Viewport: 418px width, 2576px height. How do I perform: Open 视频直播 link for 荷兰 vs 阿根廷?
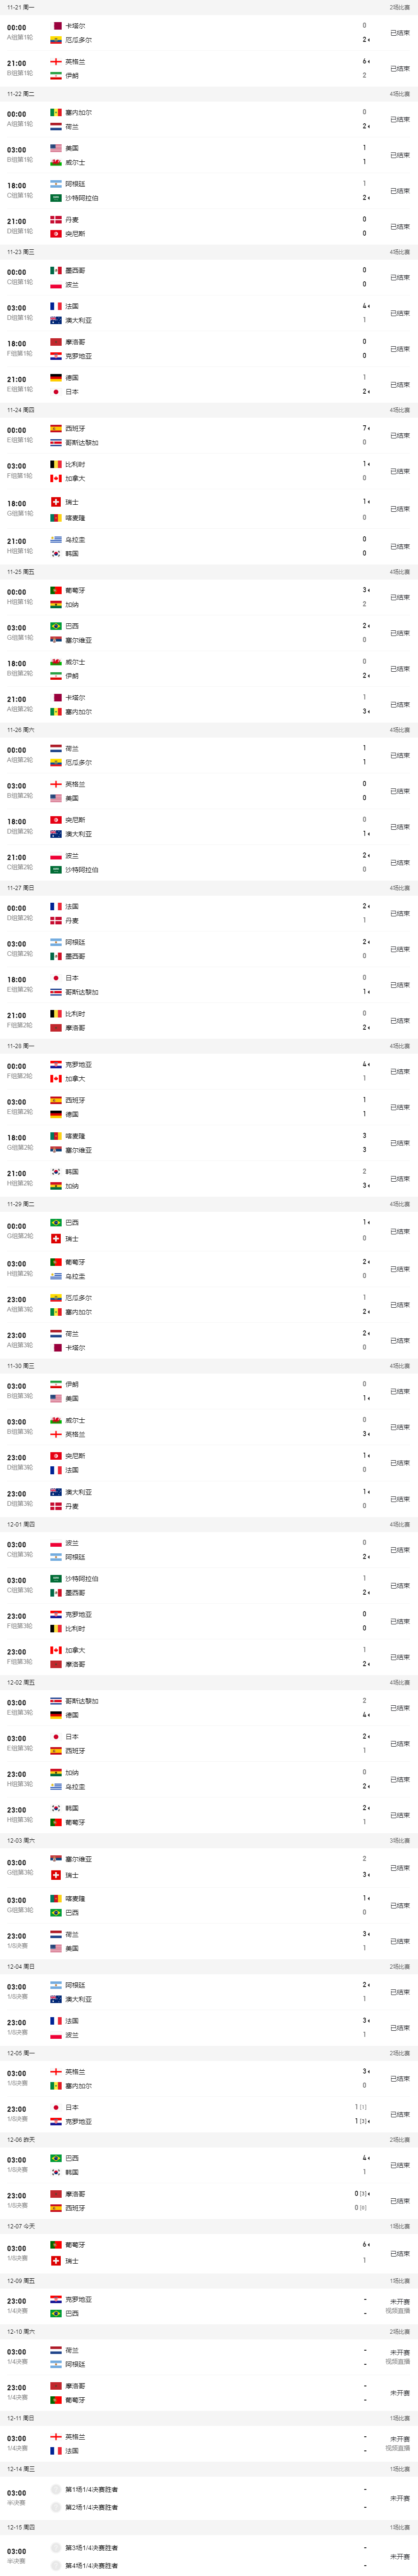(x=398, y=2362)
